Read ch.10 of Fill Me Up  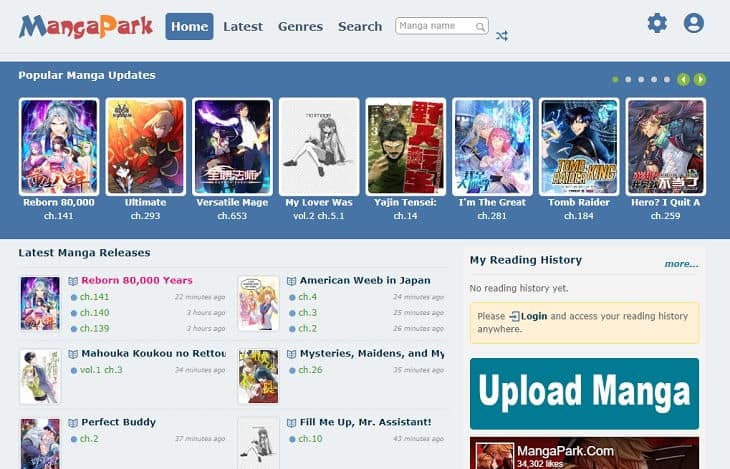coord(311,439)
